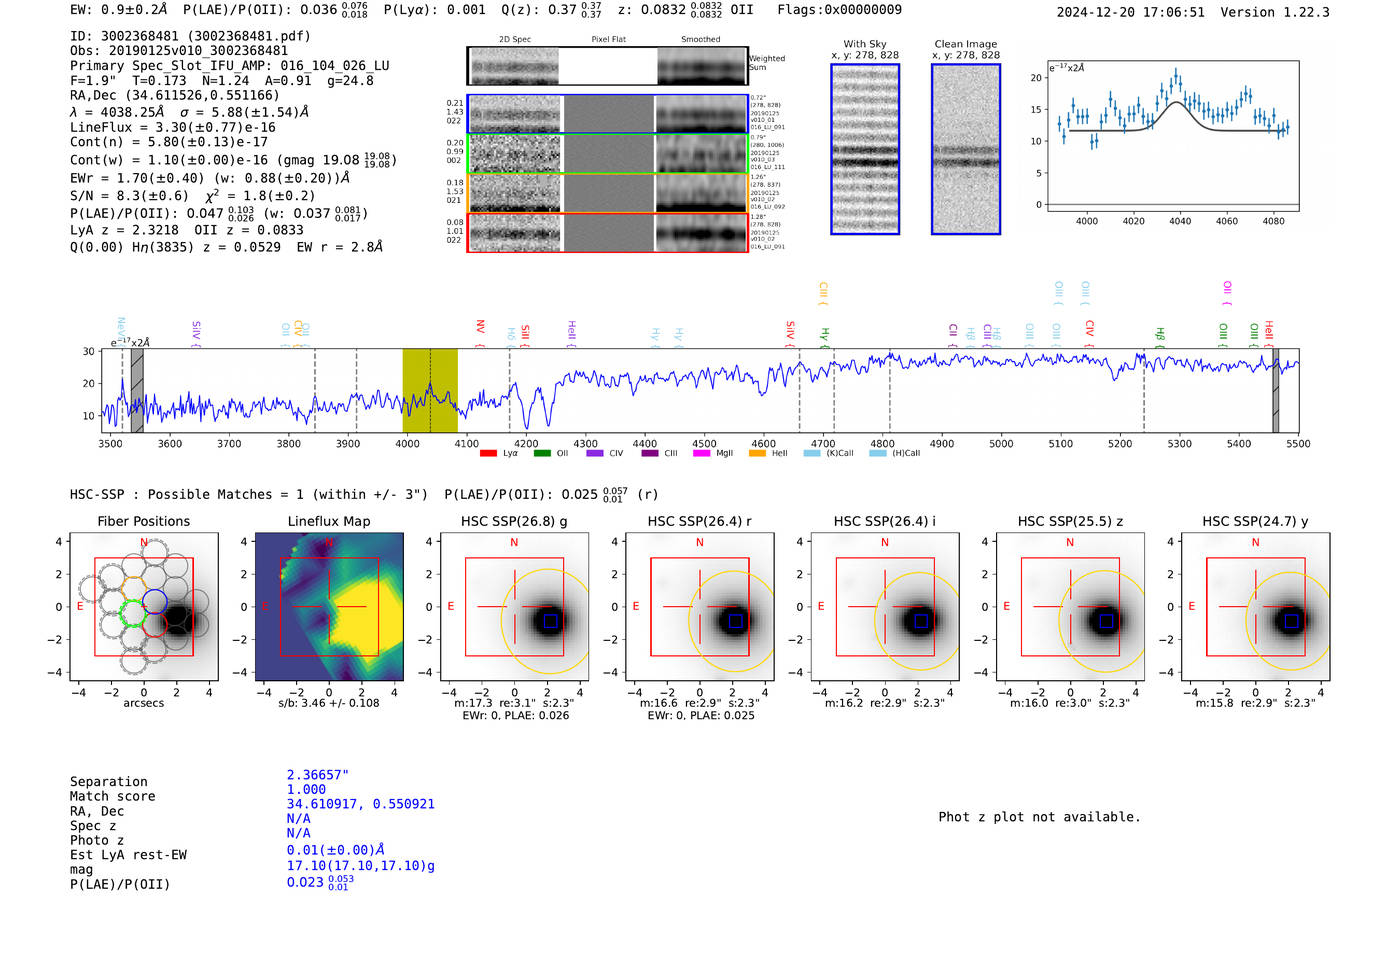Click the ID 3002368481 (3002368481.pdf) text
The width and height of the screenshot is (1400, 953).
tap(190, 36)
